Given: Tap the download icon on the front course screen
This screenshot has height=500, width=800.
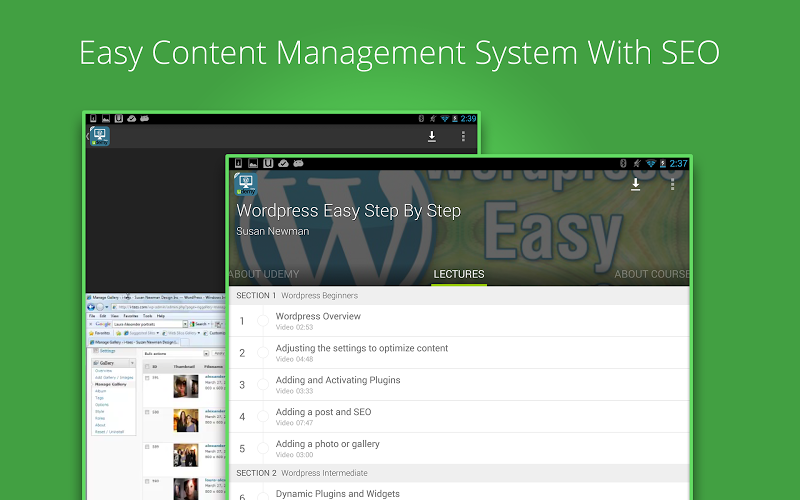Looking at the screenshot, I should (635, 184).
